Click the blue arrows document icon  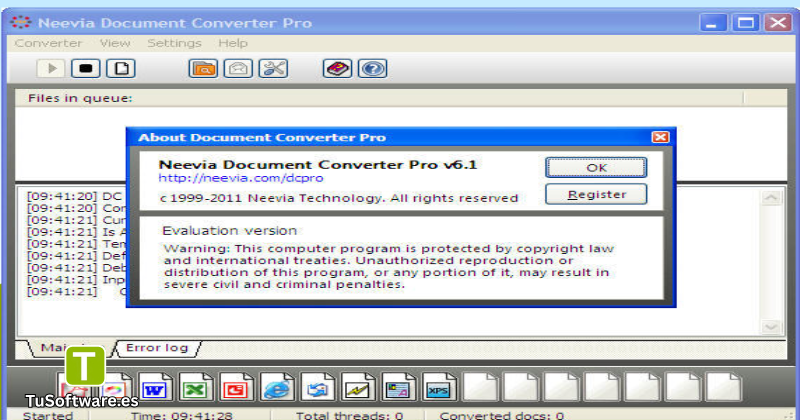point(317,387)
